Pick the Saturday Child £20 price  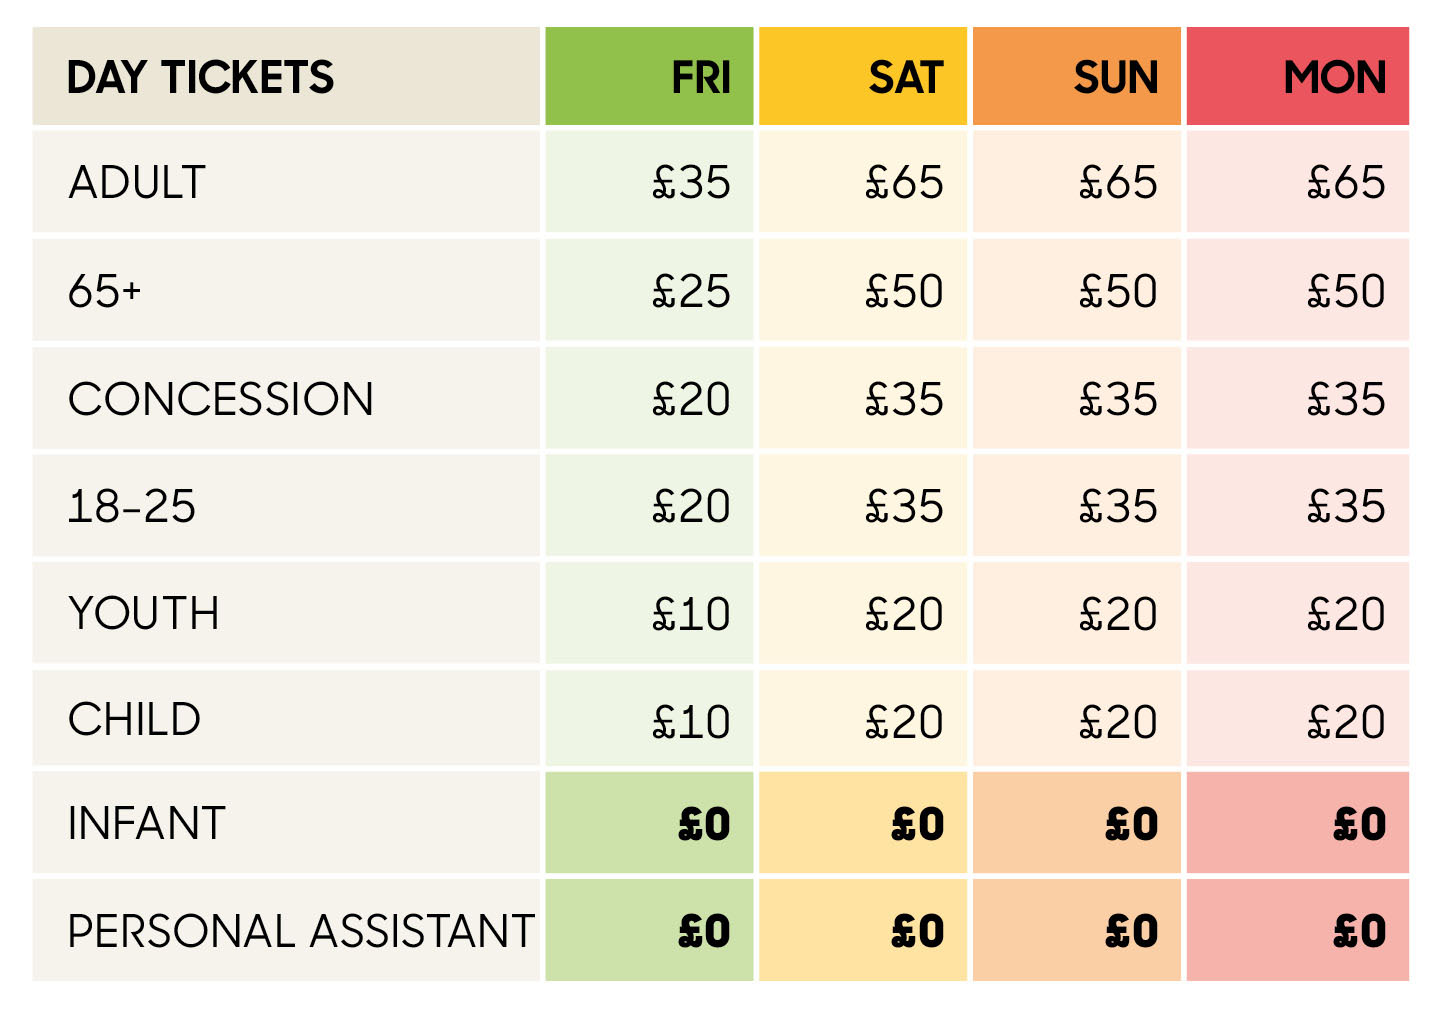tap(904, 721)
